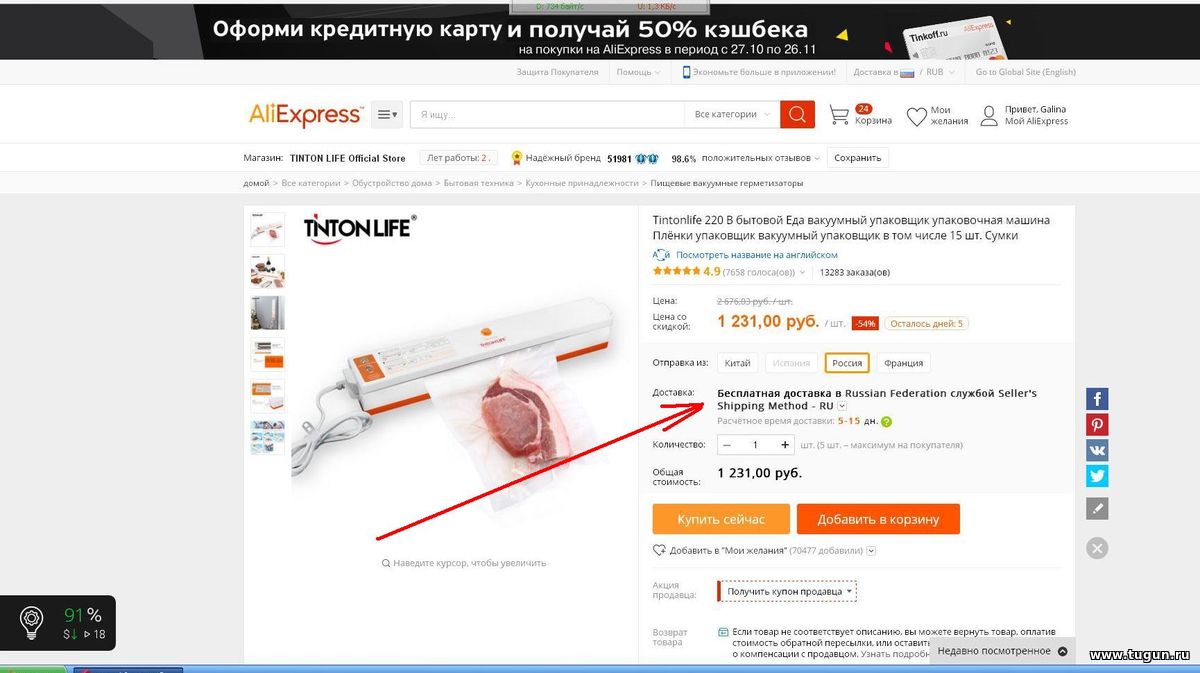Click the Добавить в корзину button
The width and height of the screenshot is (1200, 673).
tap(878, 519)
